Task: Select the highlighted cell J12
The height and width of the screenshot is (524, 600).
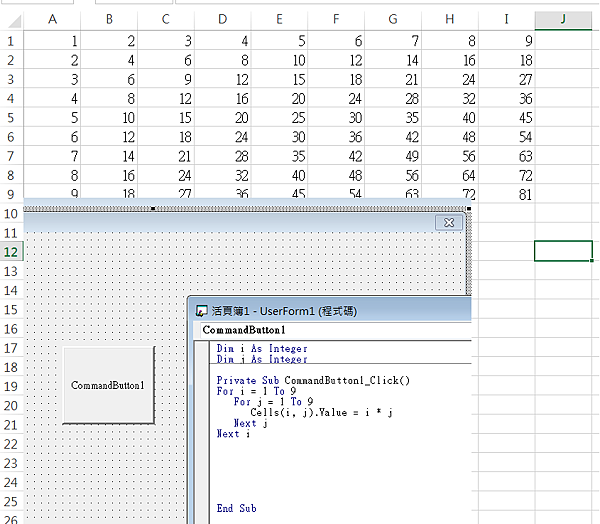Action: coord(563,251)
